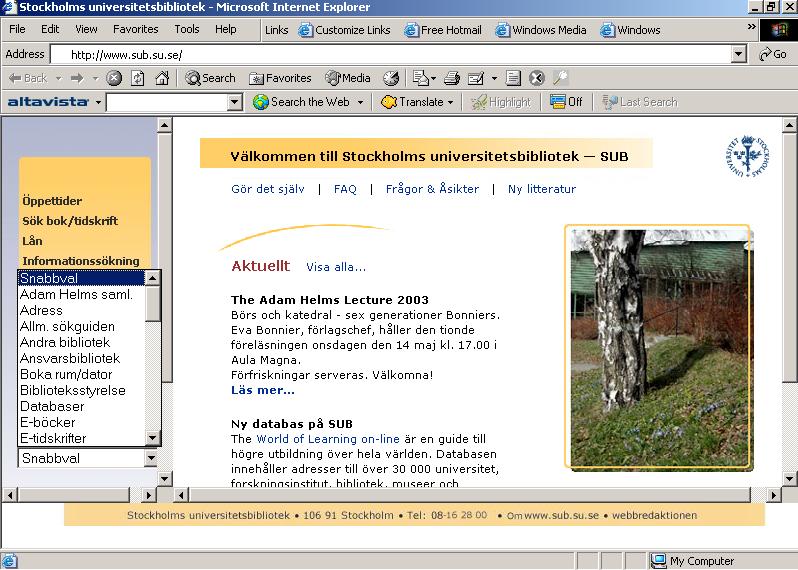Viewport: 798px width, 570px height.
Task: Click the Back navigation arrow
Action: tap(28, 78)
